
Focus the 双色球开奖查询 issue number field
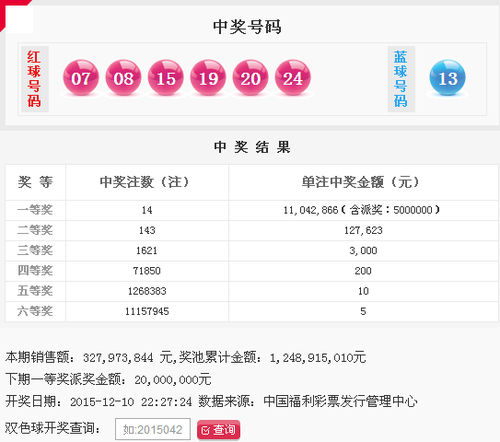153,429
